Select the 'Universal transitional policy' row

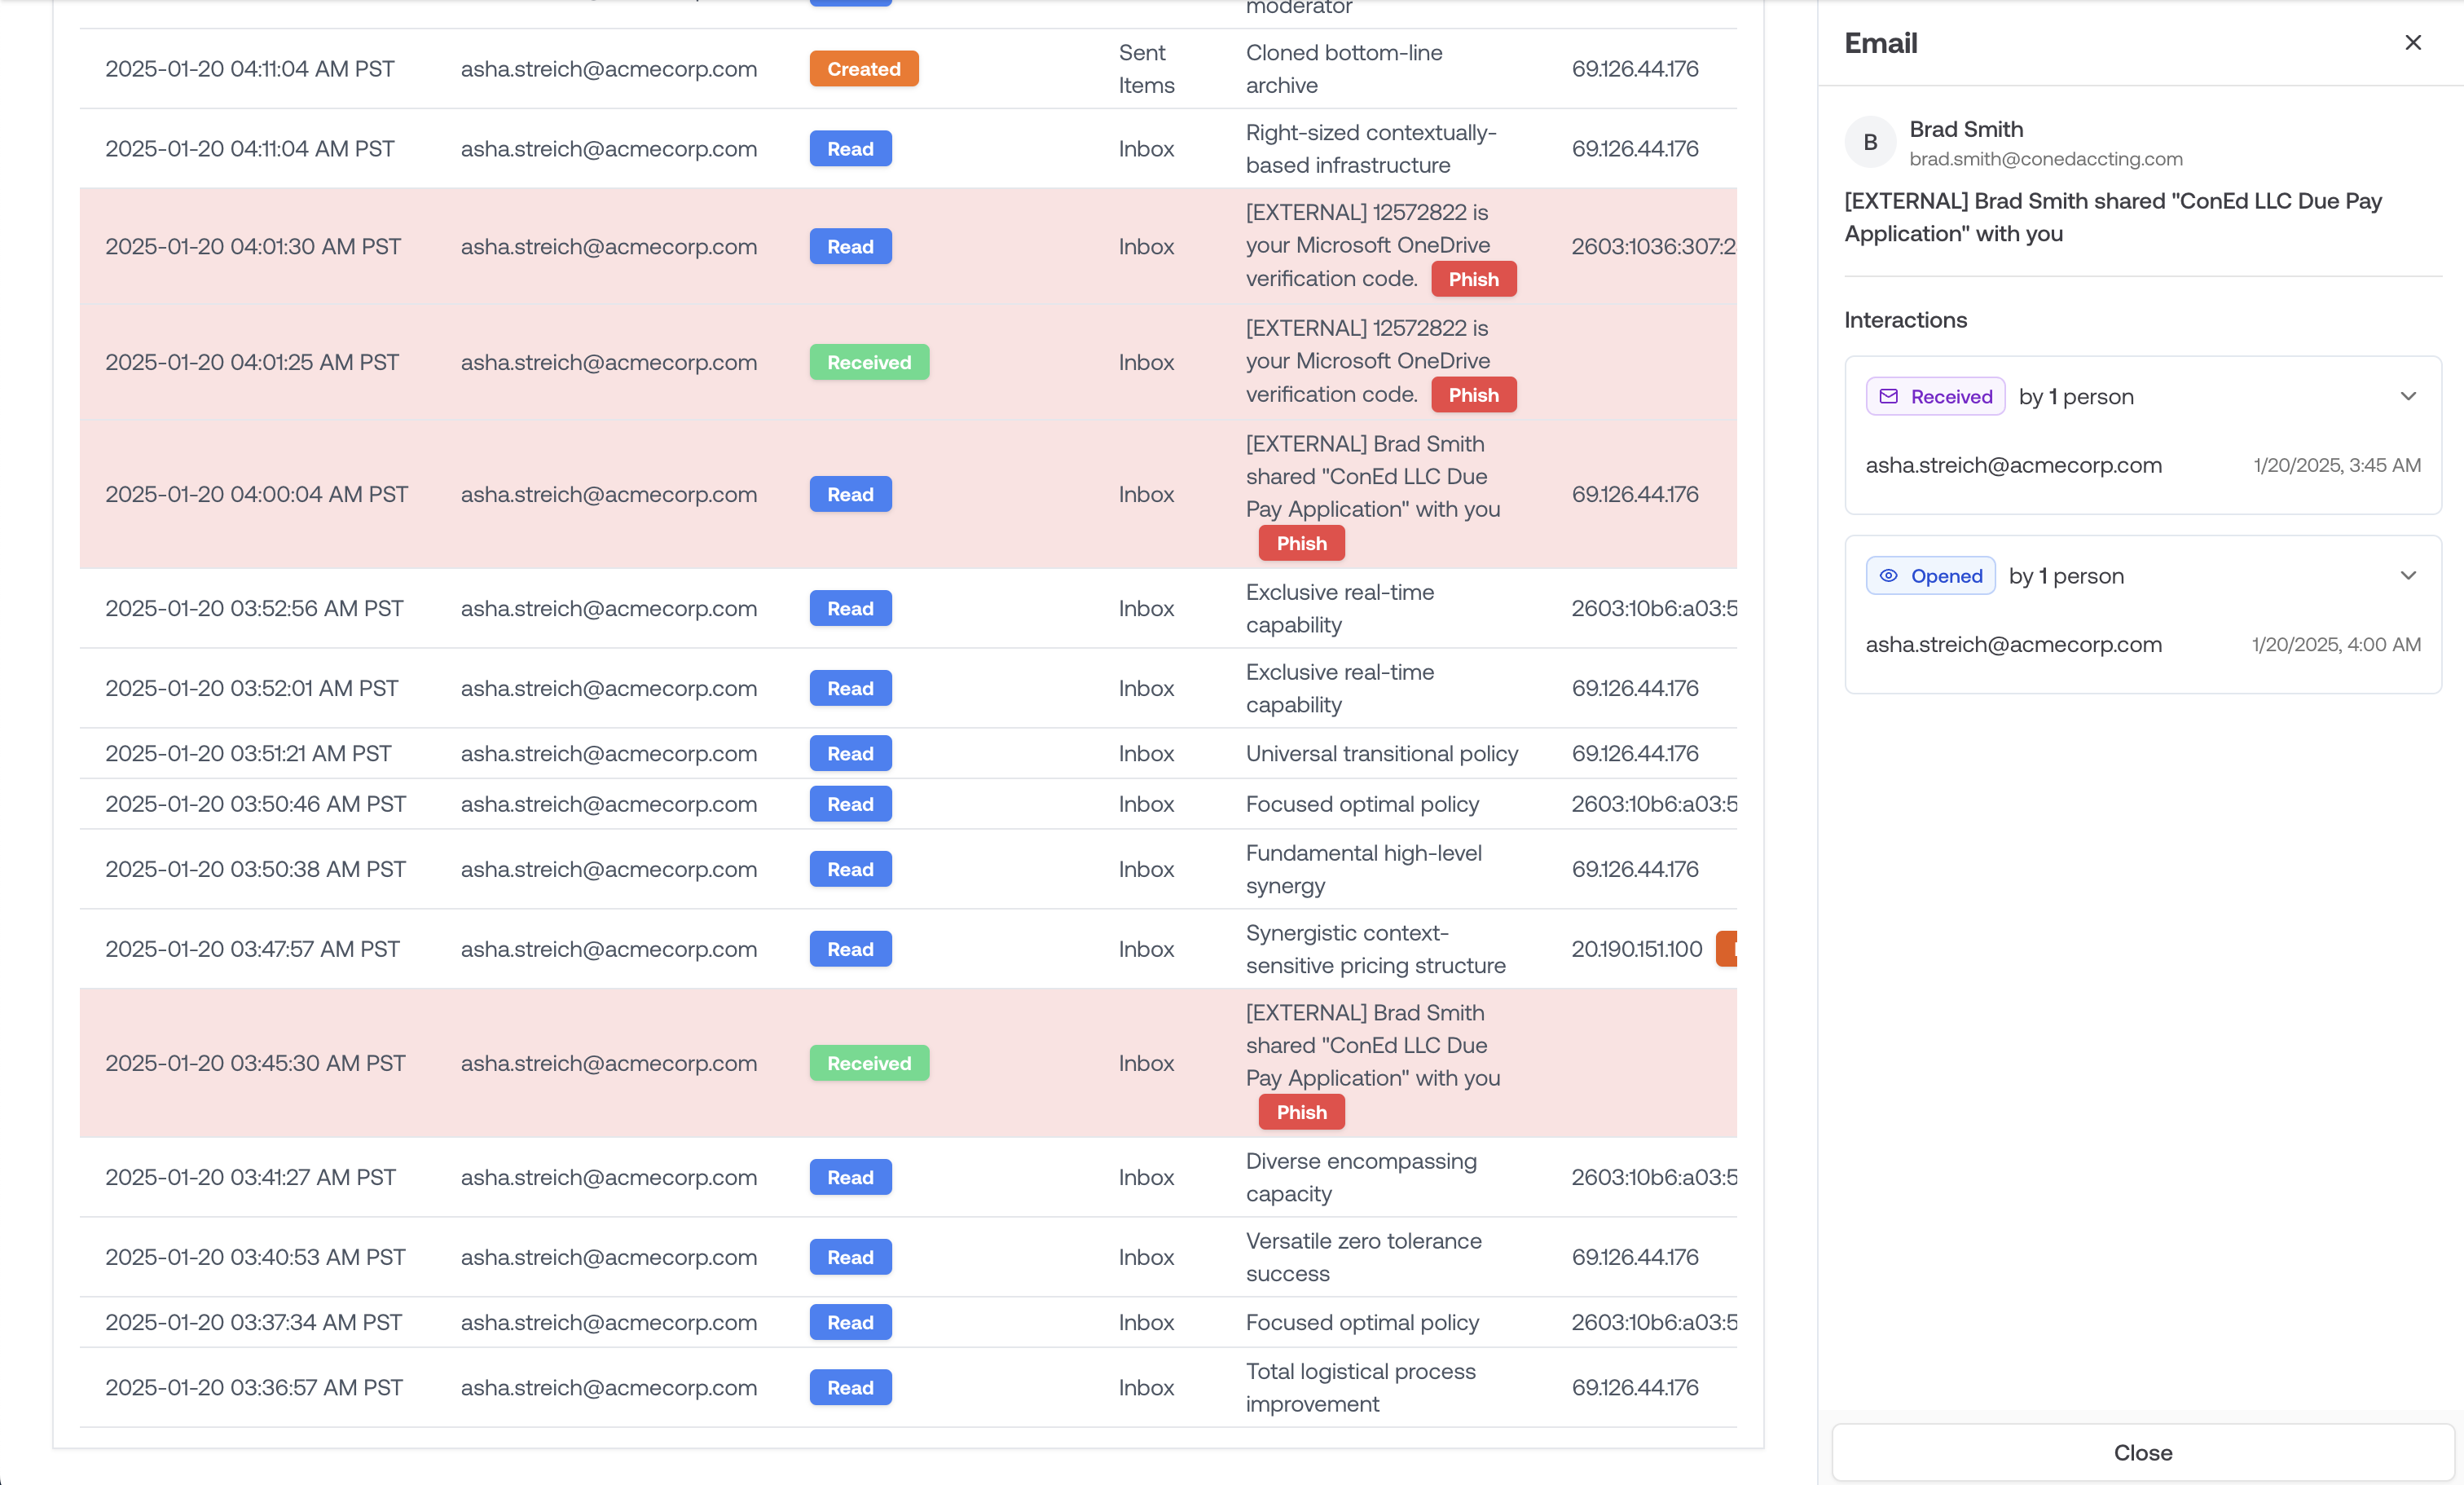click(x=1381, y=753)
